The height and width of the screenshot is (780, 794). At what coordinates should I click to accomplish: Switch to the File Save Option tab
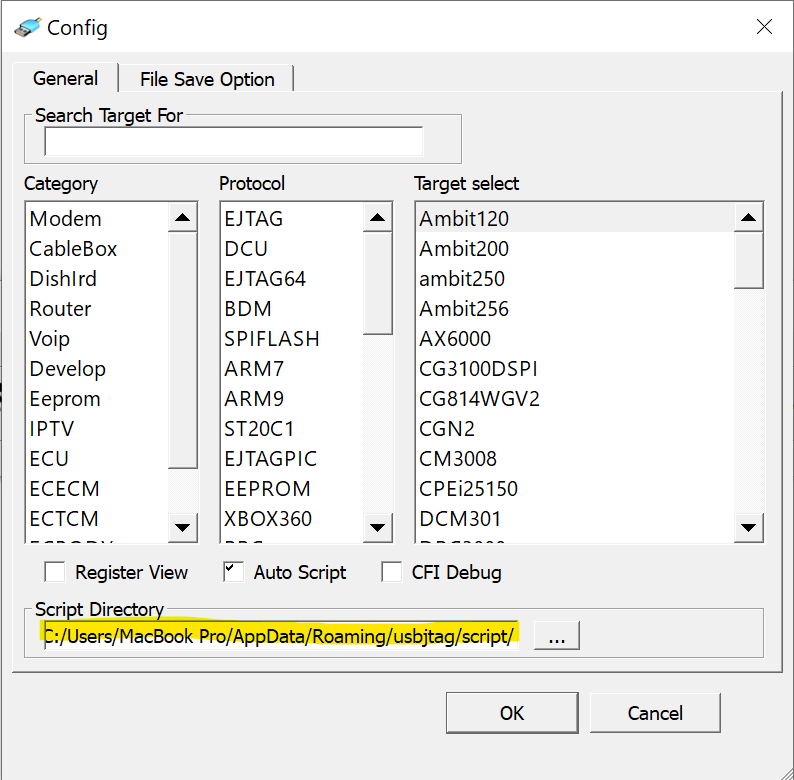tap(207, 79)
